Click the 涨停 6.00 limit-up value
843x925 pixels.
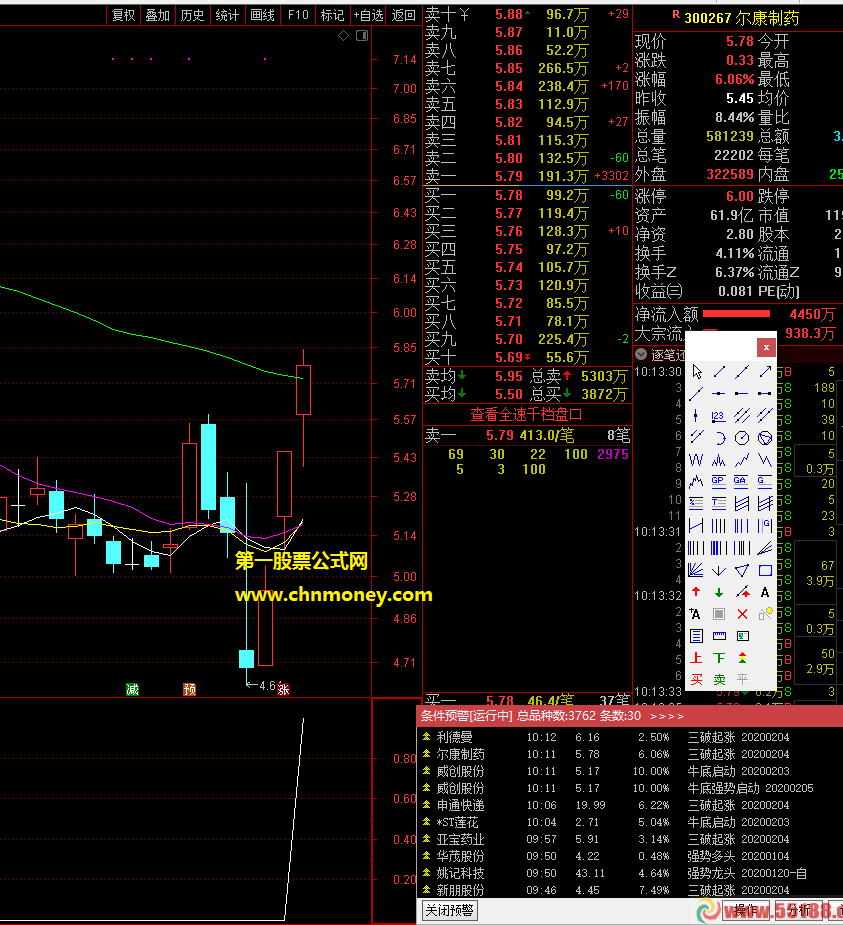[740, 196]
